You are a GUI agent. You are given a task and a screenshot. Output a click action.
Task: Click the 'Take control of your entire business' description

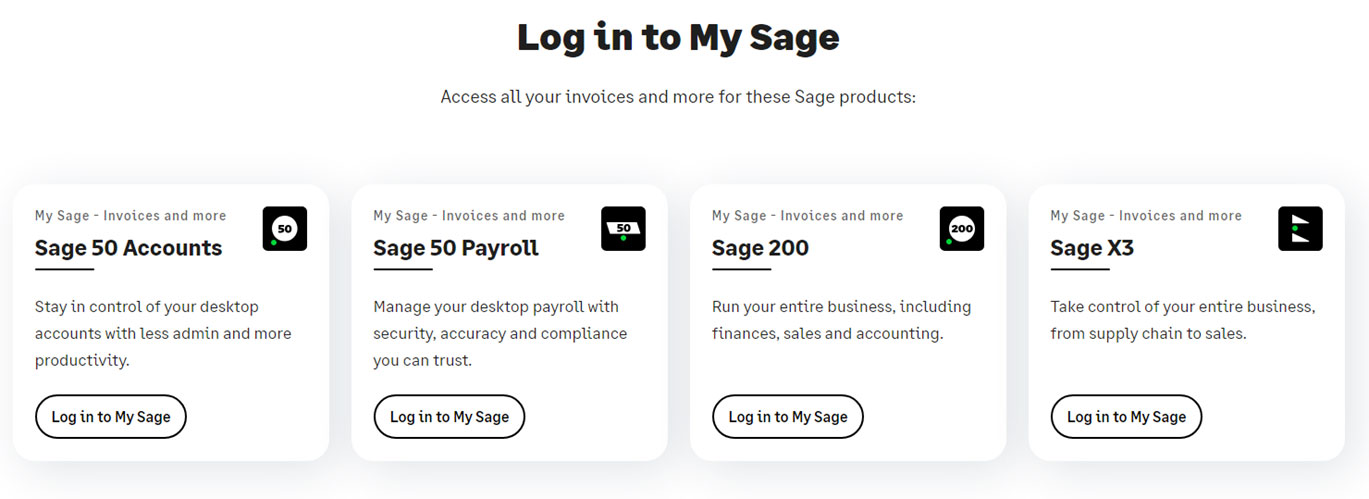click(1183, 320)
